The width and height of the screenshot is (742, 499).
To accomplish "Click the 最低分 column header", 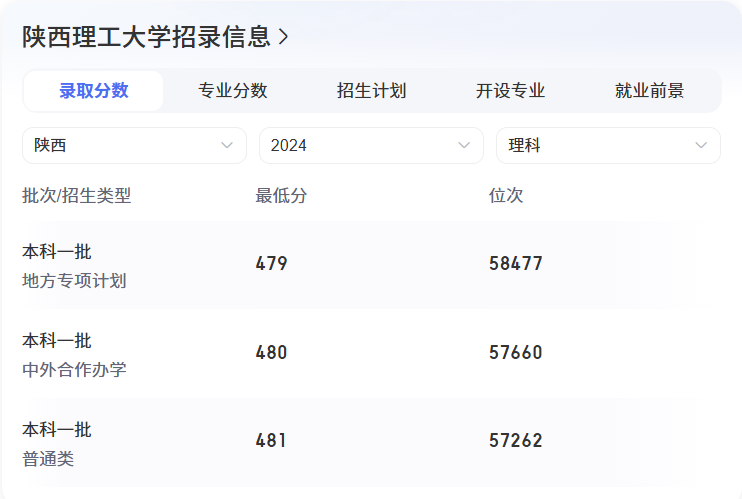I will 281,196.
